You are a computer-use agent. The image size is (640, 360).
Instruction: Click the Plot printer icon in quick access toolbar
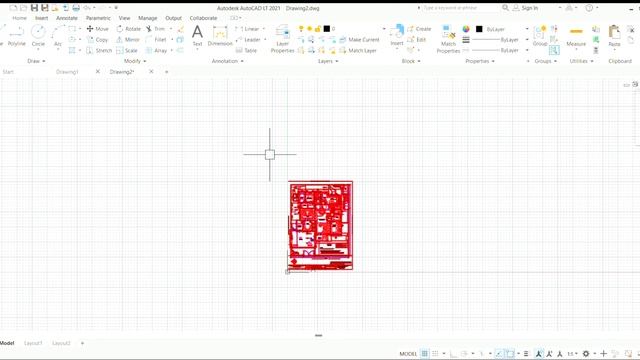point(76,8)
